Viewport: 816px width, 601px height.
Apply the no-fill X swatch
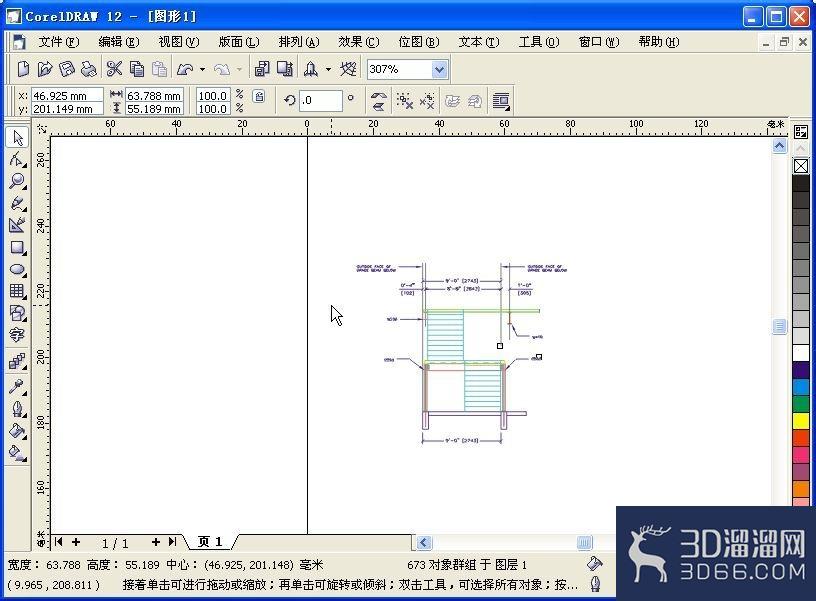[801, 166]
